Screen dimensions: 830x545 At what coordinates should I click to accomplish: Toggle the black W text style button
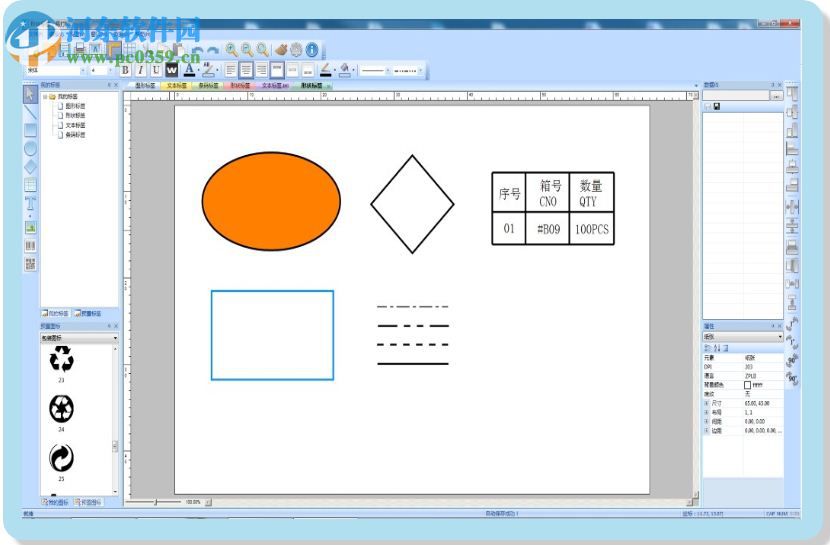pyautogui.click(x=172, y=70)
